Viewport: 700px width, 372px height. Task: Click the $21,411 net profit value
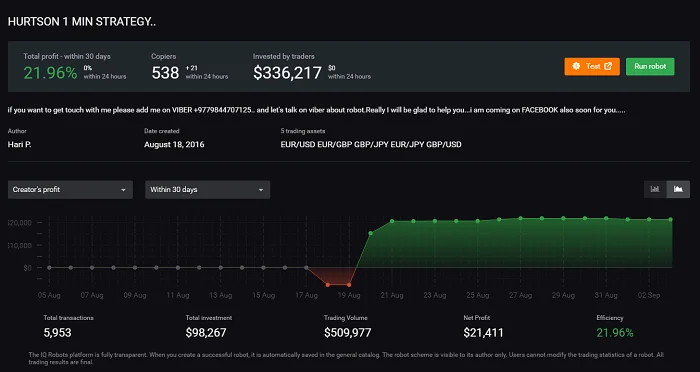tap(483, 333)
